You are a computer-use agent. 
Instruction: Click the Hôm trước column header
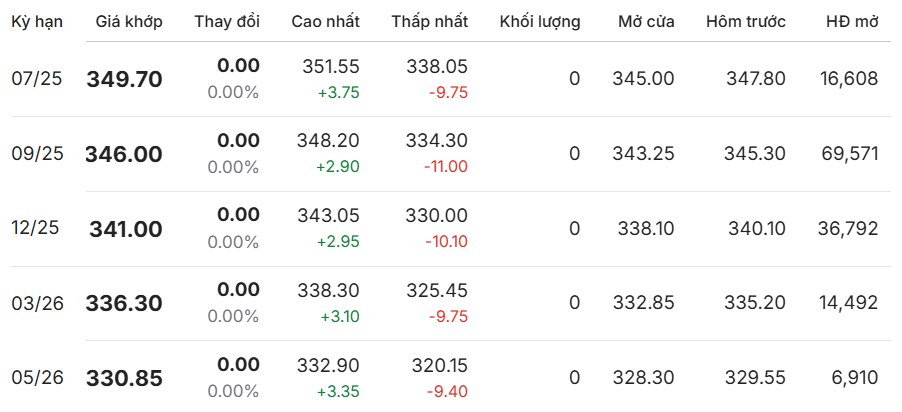point(746,22)
